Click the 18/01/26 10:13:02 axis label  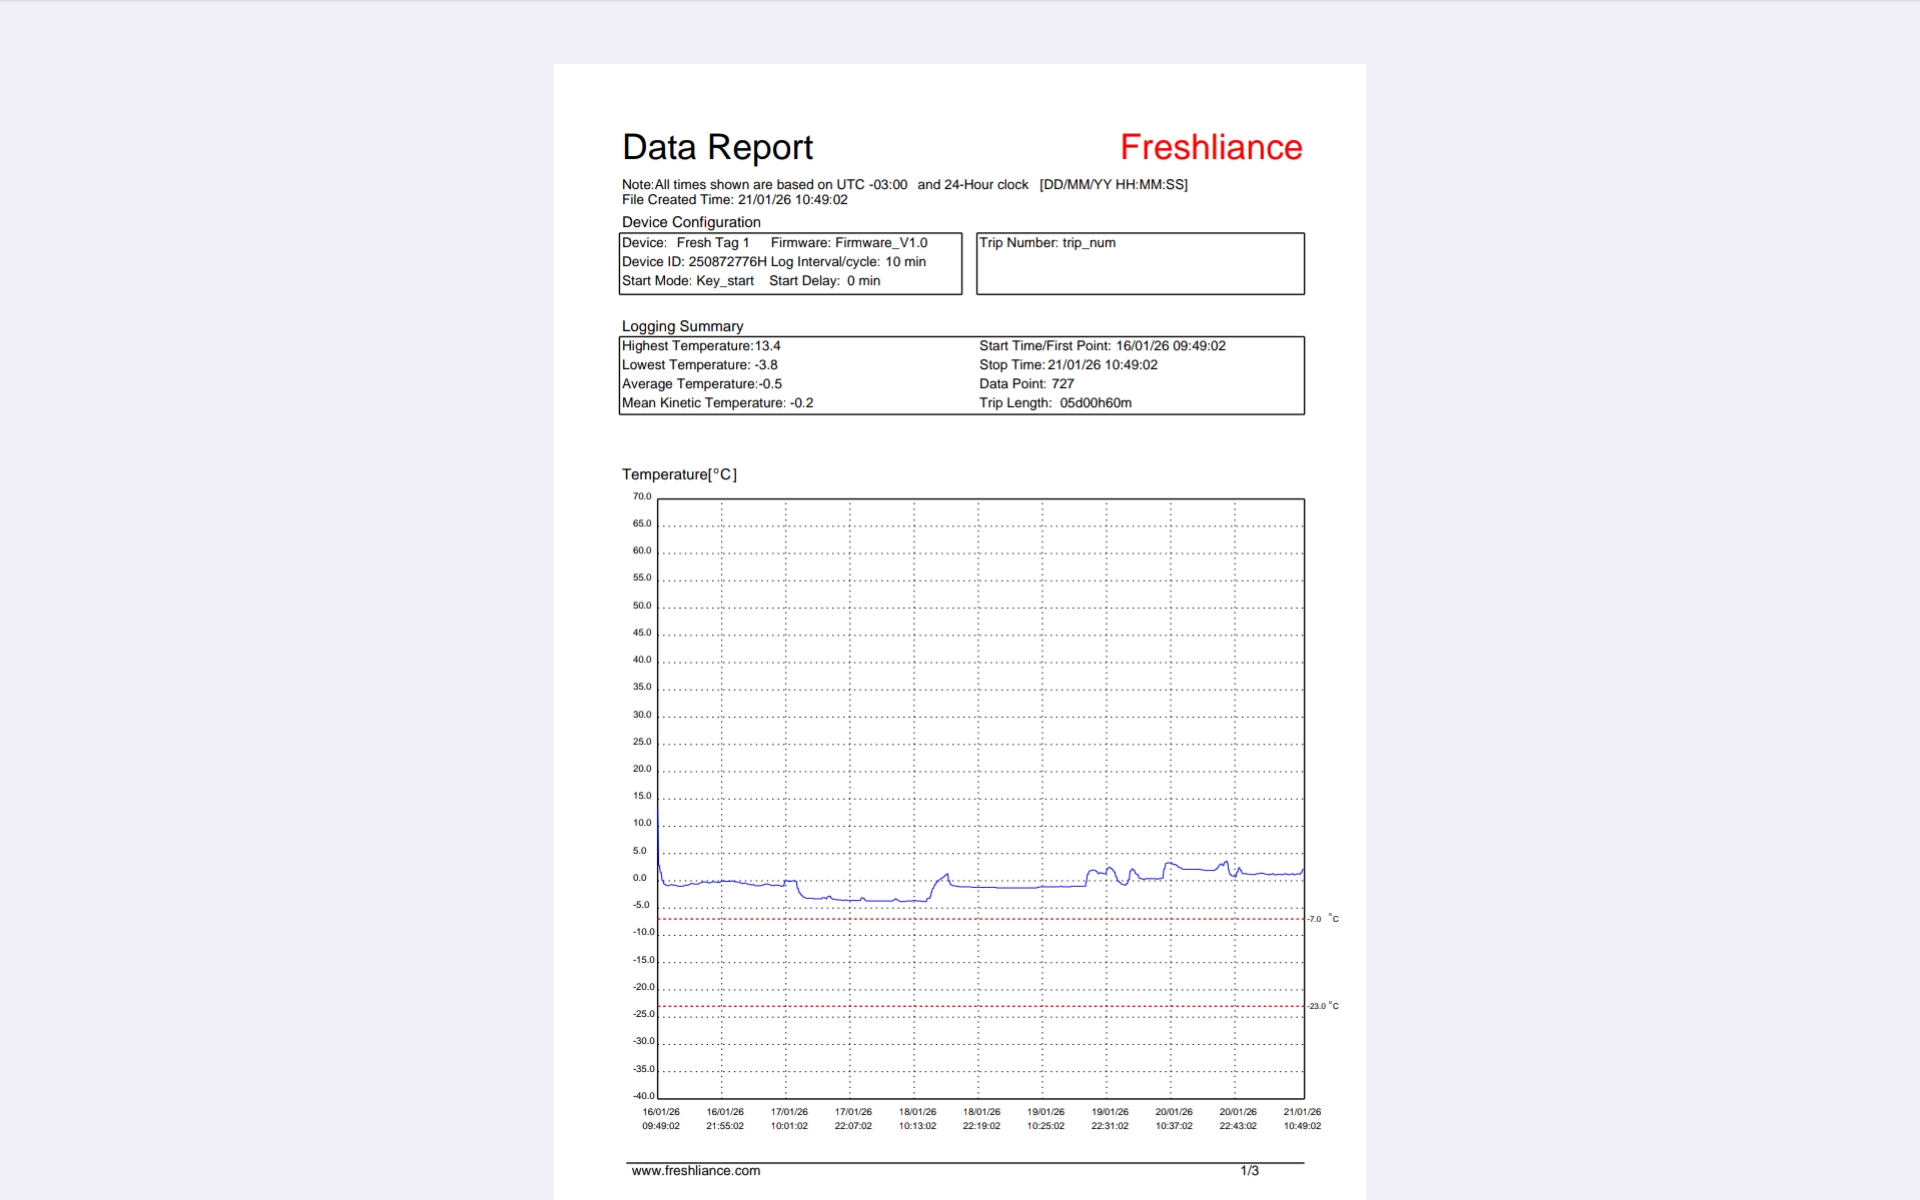point(917,1119)
